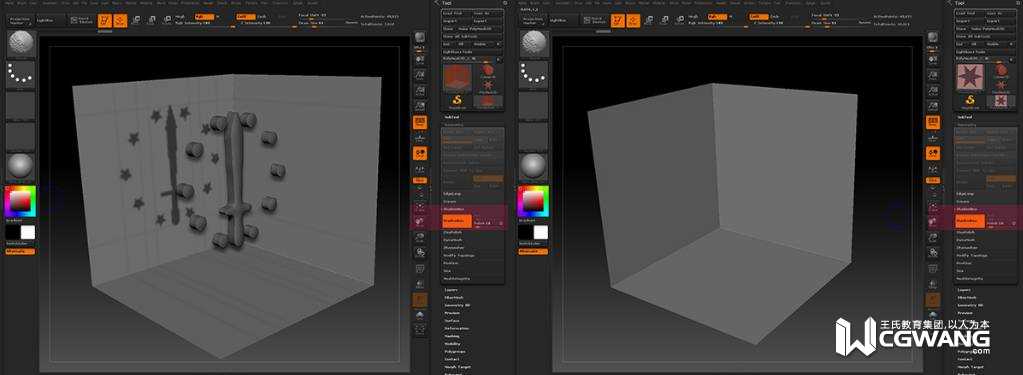1023x375 pixels.
Task: Select the white main color swatch in left window
Action: click(28, 232)
